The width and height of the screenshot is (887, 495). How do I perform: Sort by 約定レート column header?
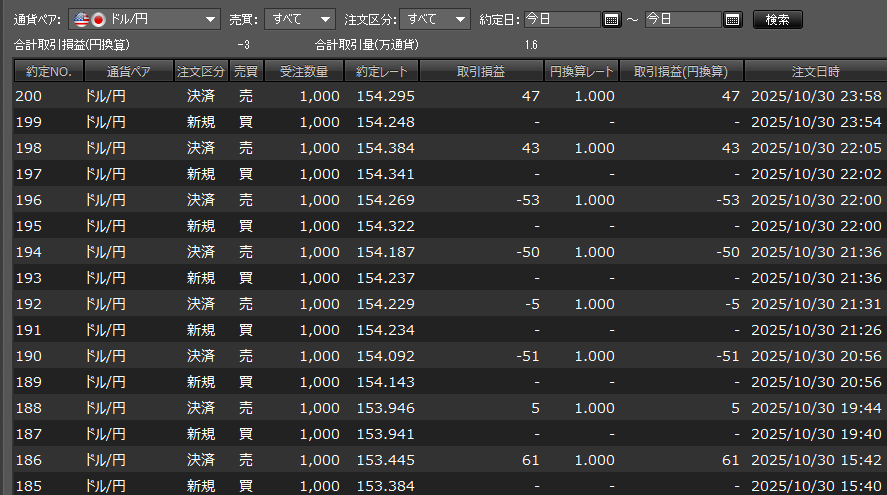tap(381, 71)
